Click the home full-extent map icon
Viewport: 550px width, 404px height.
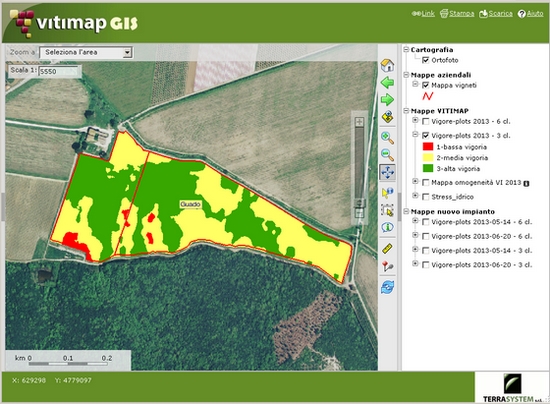[387, 65]
